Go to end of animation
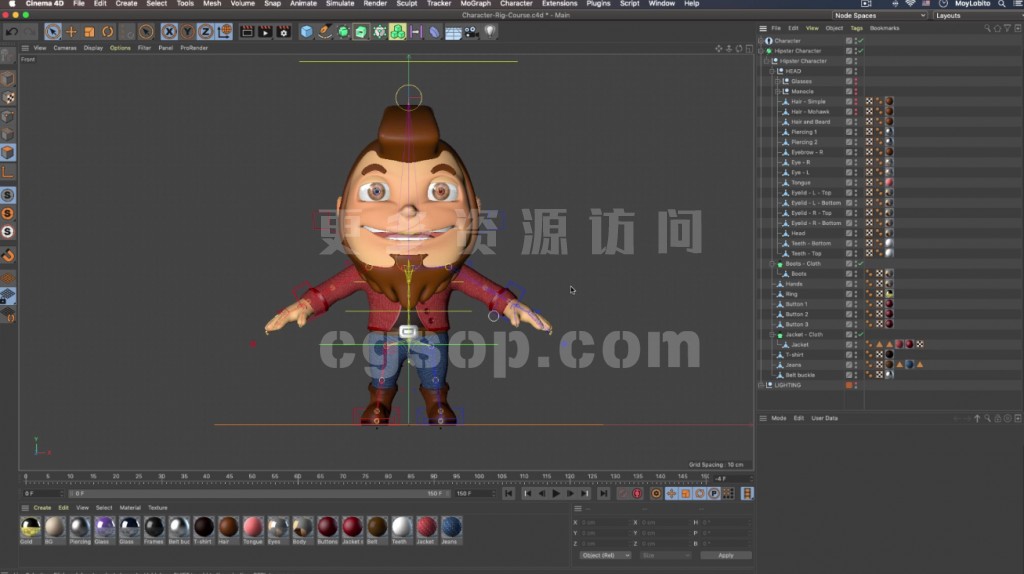Image resolution: width=1024 pixels, height=574 pixels. pos(604,494)
